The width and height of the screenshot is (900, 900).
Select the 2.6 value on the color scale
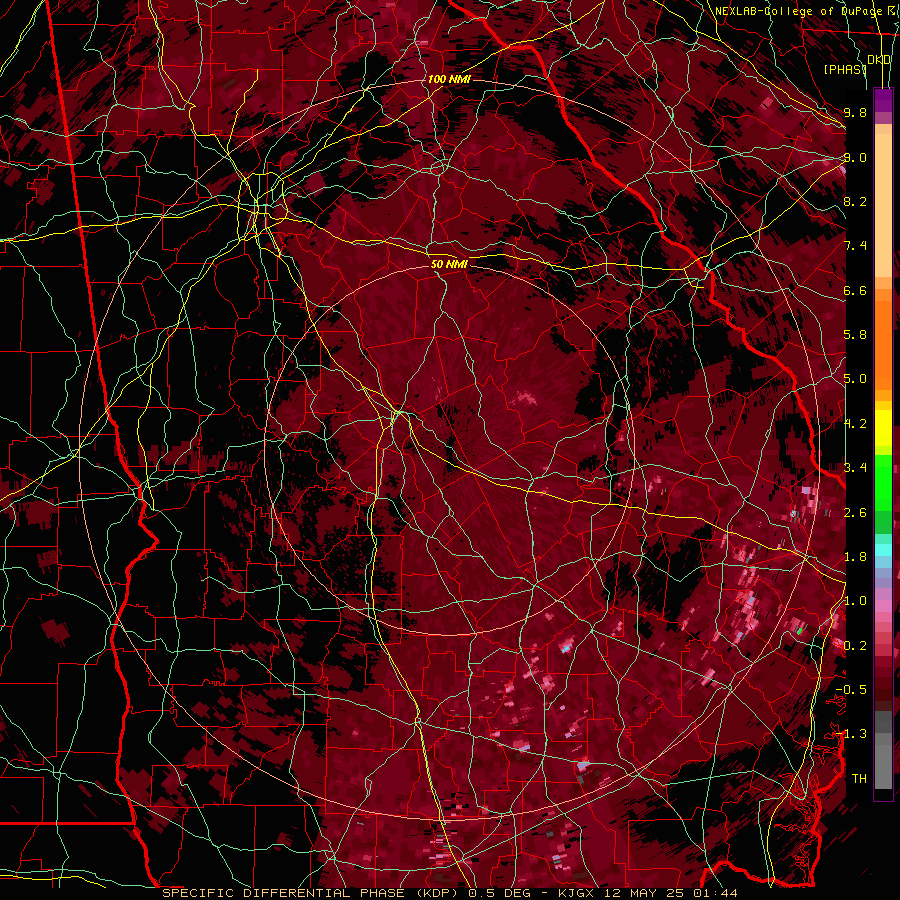(855, 512)
